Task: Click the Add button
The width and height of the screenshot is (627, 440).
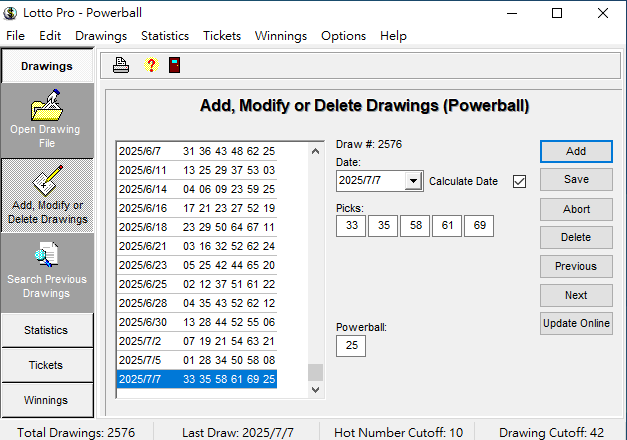Action: coord(576,151)
